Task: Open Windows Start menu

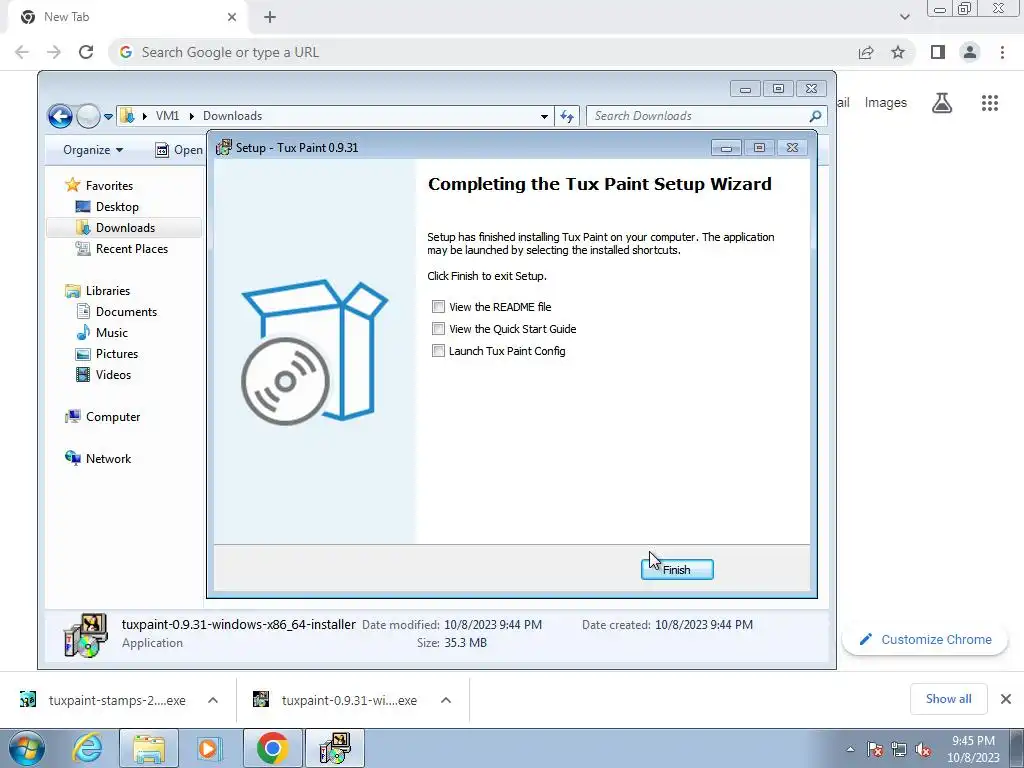Action: click(26, 748)
